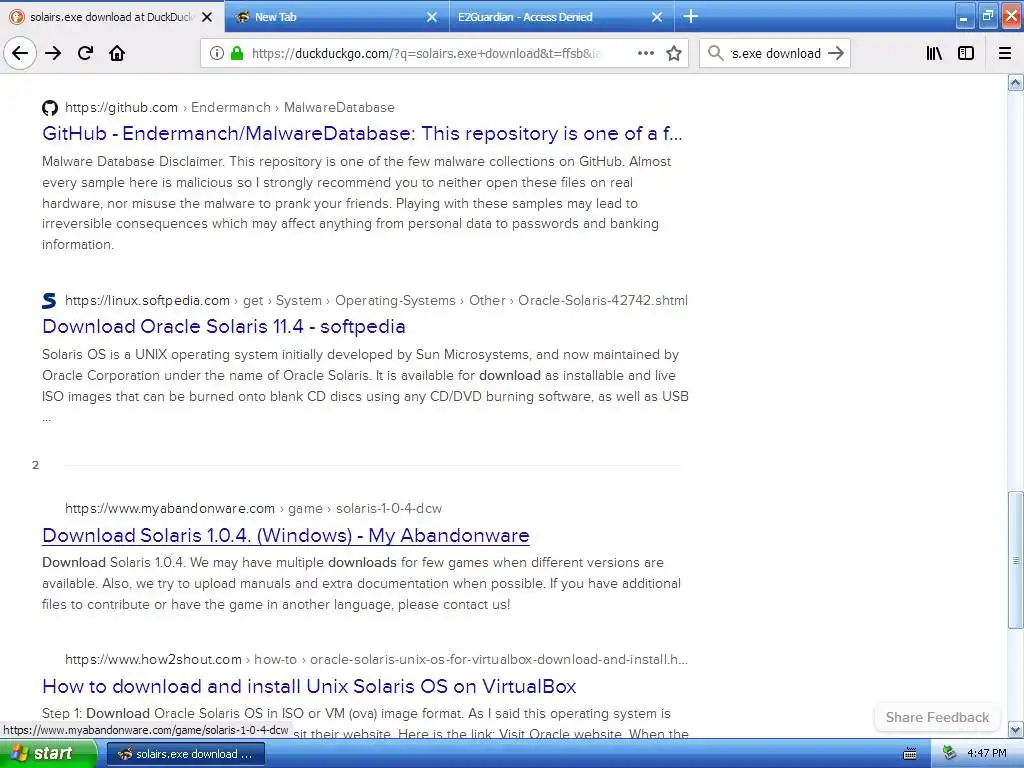Viewport: 1024px width, 768px height.
Task: Click the vertical scrollbar thumb
Action: [1016, 560]
